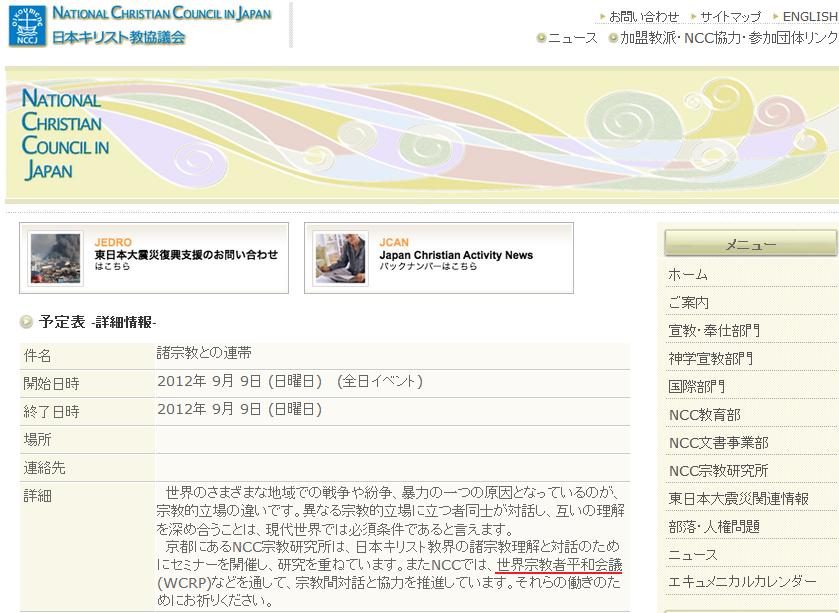The width and height of the screenshot is (839, 613).
Task: Open 東日本大震災関連情報 menu item
Action: (x=738, y=499)
